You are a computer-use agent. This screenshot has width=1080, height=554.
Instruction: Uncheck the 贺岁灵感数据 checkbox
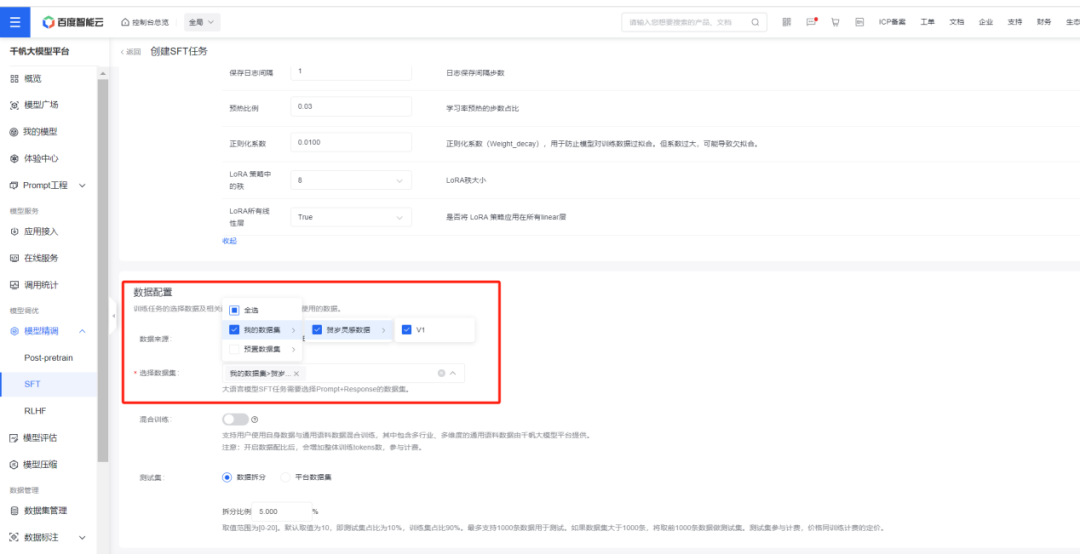click(318, 330)
